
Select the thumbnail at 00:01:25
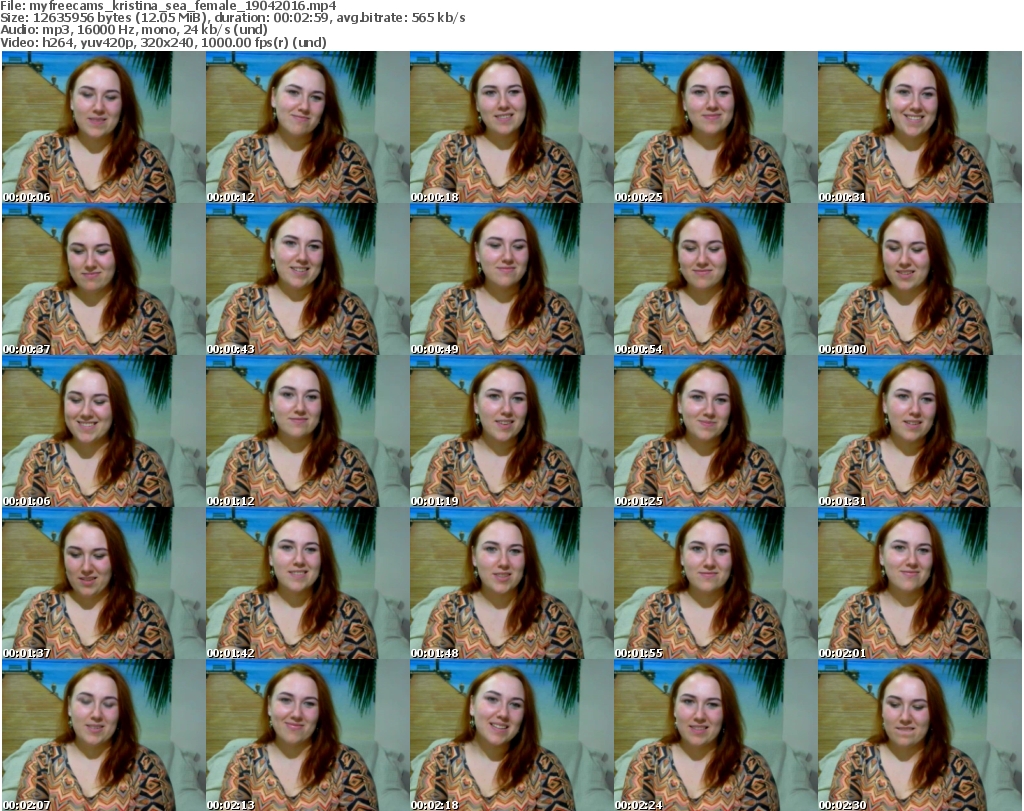click(x=715, y=431)
